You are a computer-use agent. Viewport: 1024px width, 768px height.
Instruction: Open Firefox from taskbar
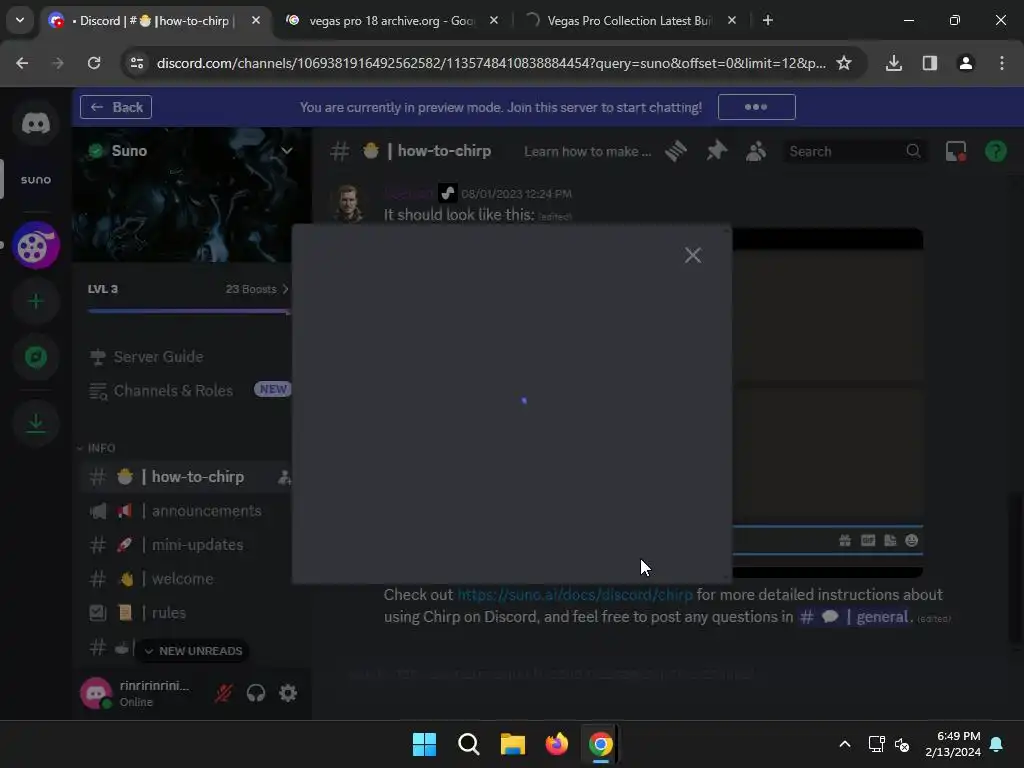557,744
